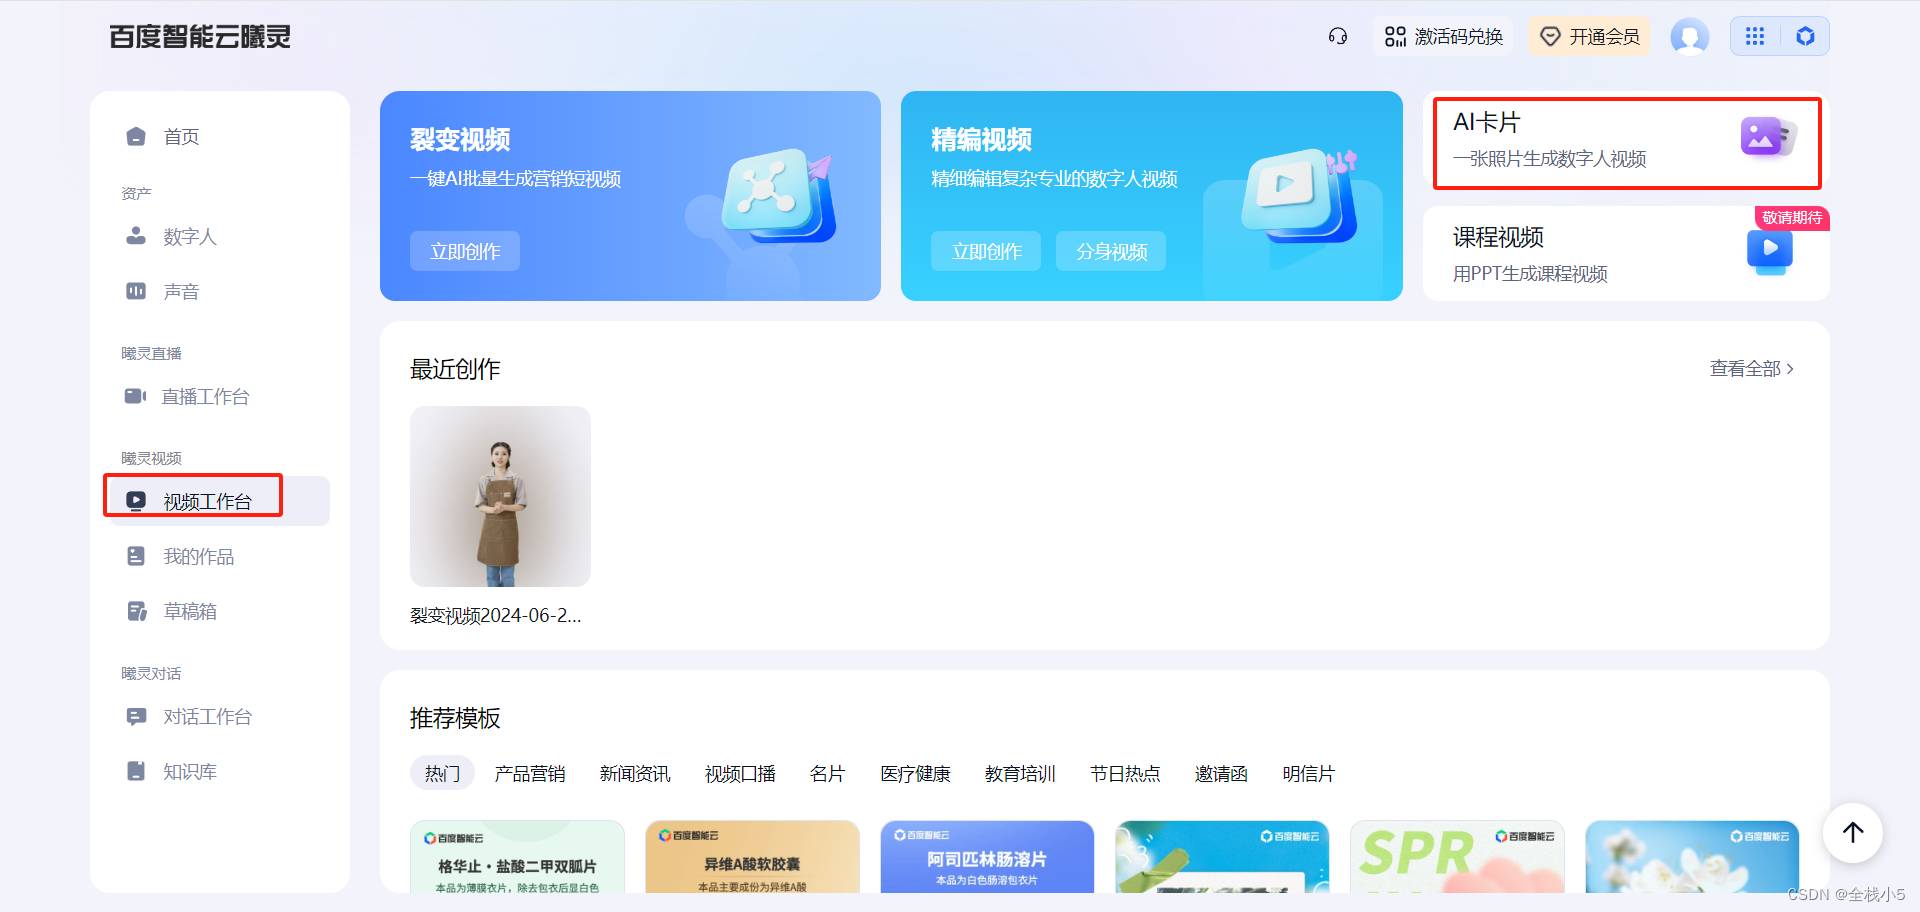Click the back-to-top arrow button
The image size is (1920, 912).
pos(1853,833)
